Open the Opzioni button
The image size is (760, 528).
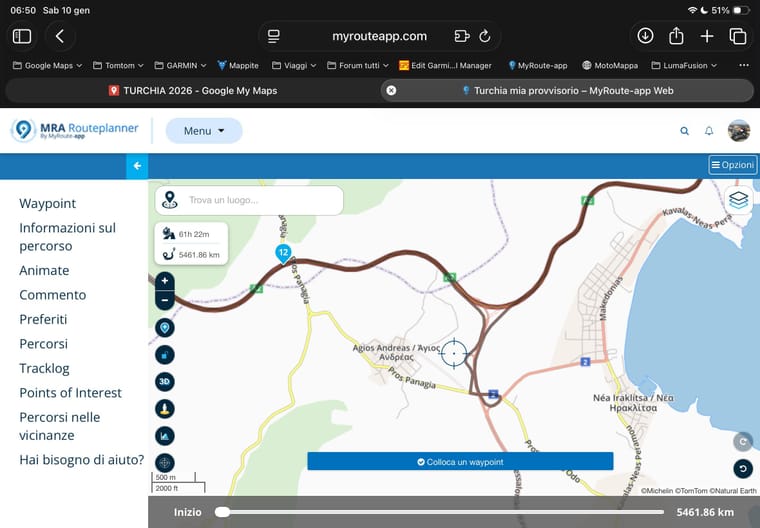[x=732, y=165]
